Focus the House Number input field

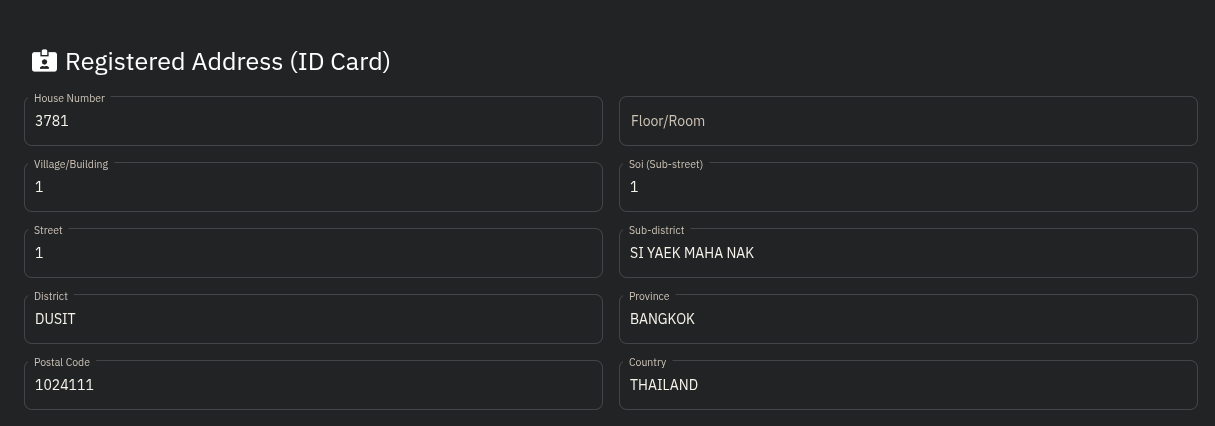(313, 122)
